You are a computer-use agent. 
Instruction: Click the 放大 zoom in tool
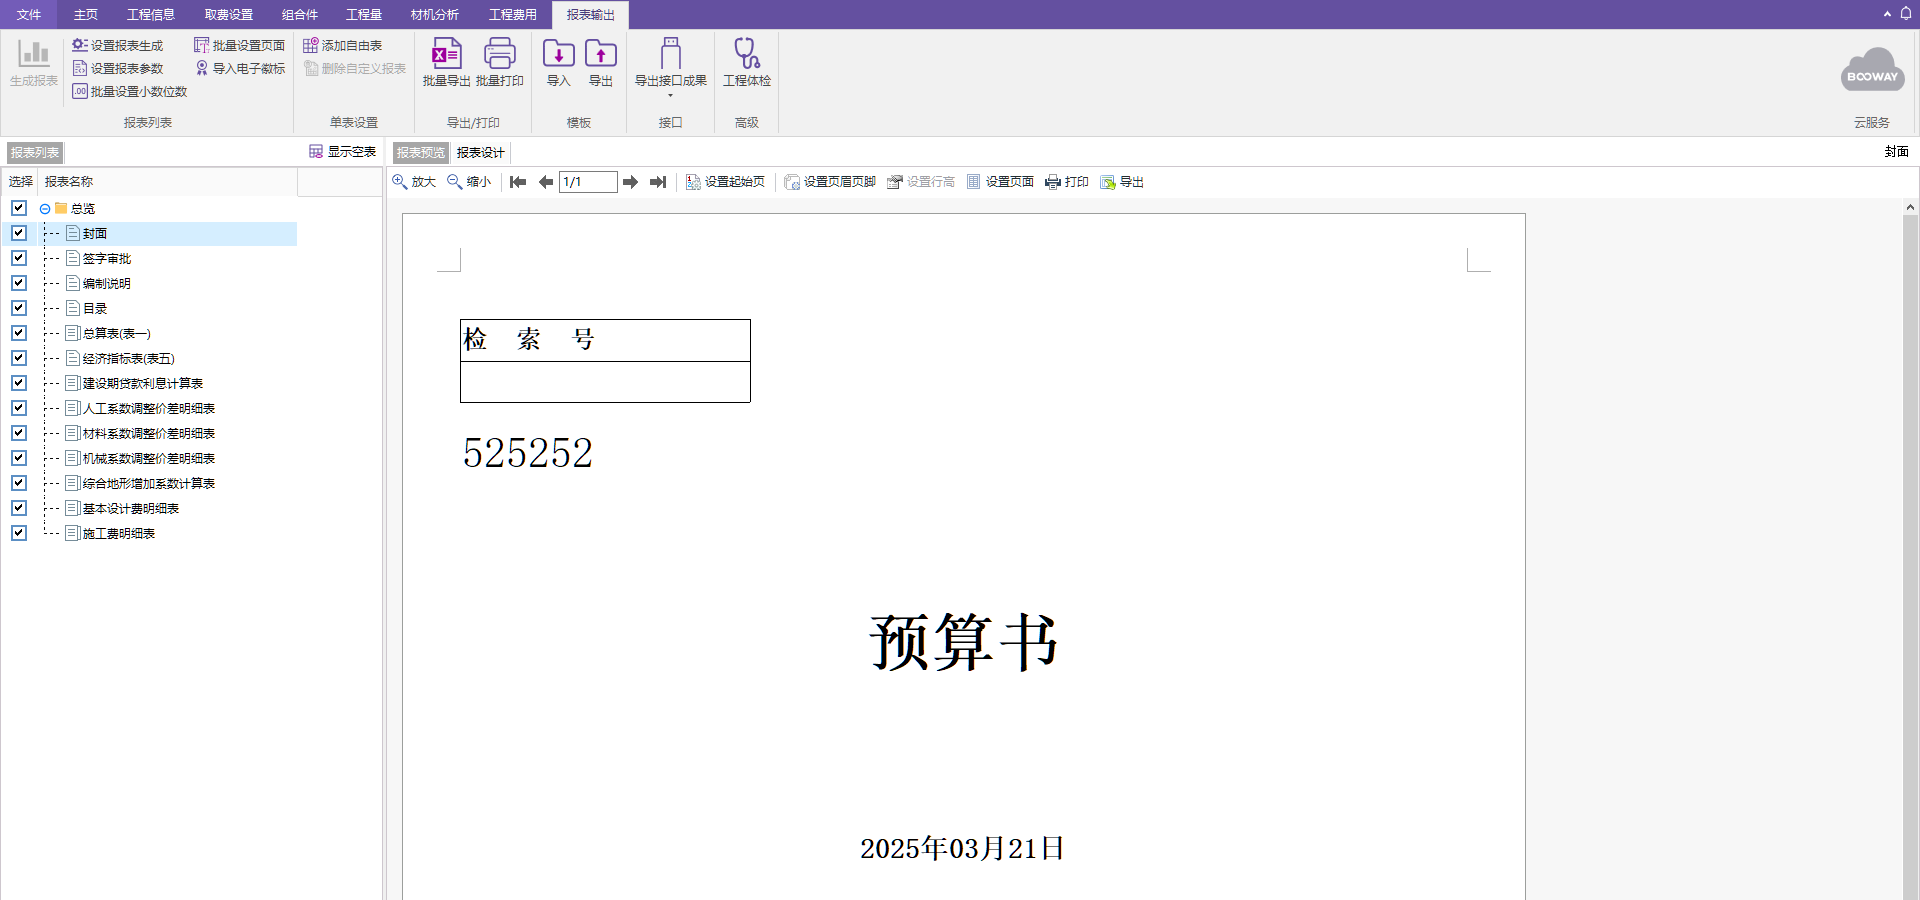point(414,182)
